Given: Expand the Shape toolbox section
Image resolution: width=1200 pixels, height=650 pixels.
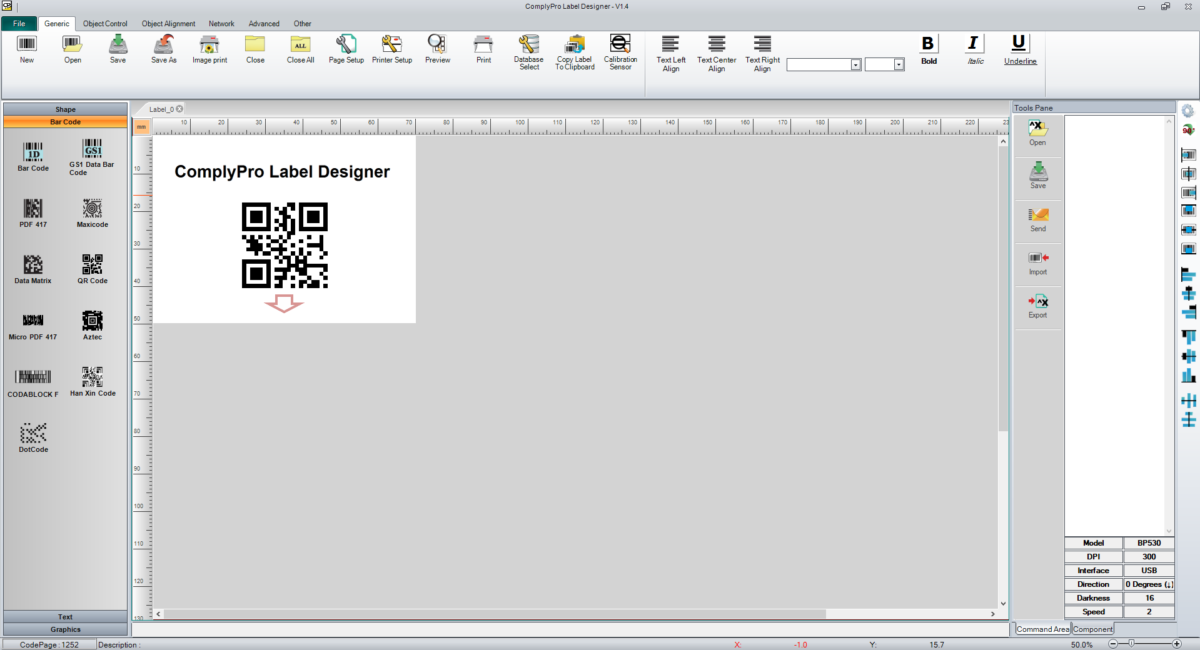Looking at the screenshot, I should pos(65,109).
